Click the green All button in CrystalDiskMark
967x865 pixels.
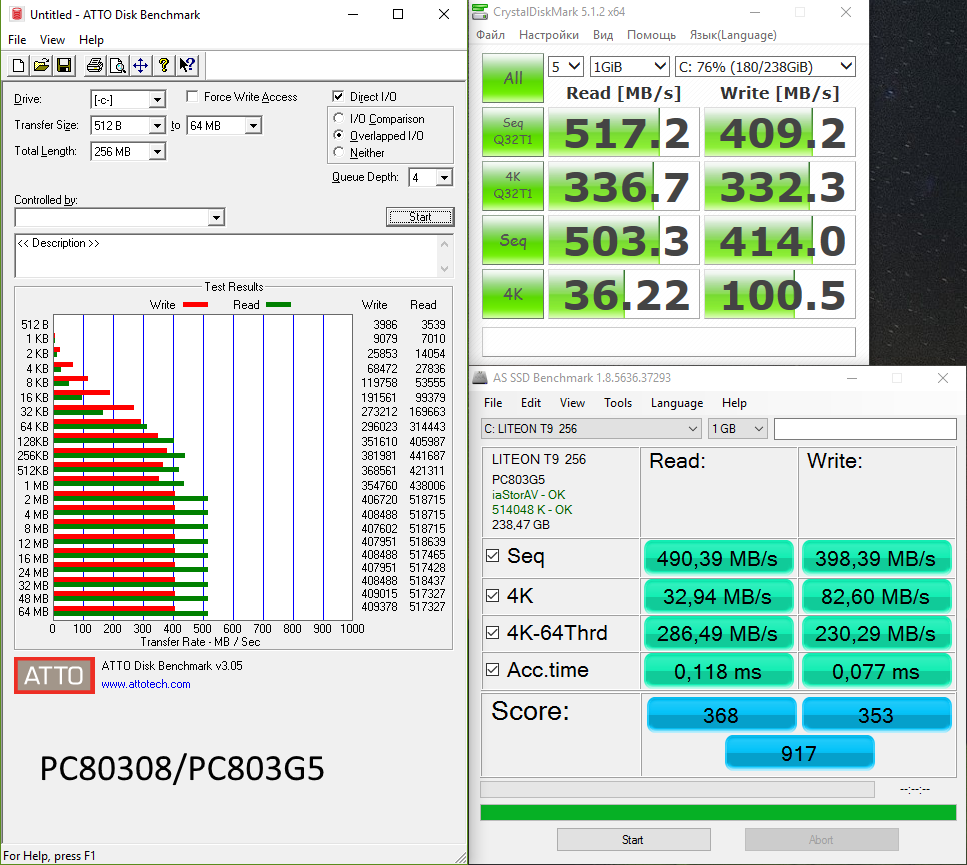click(513, 78)
